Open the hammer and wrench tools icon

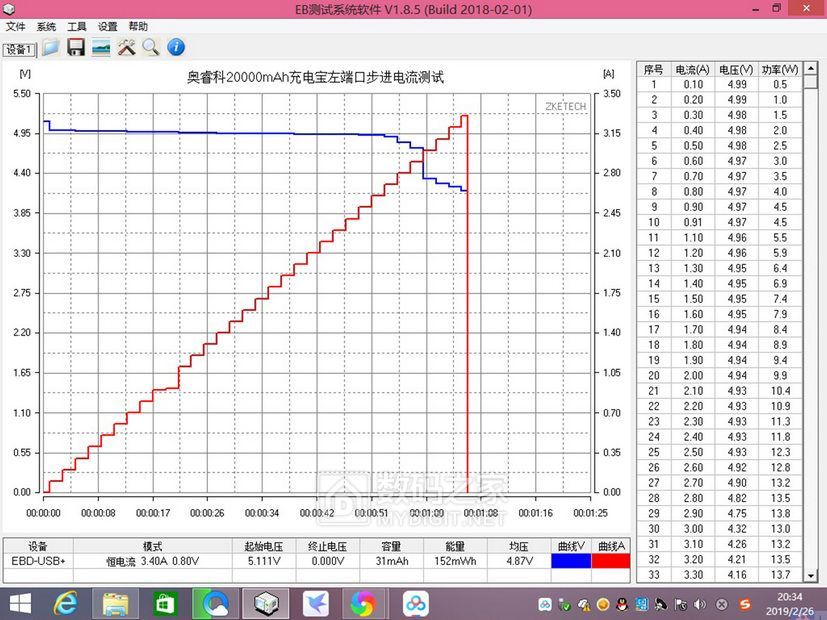(x=126, y=47)
